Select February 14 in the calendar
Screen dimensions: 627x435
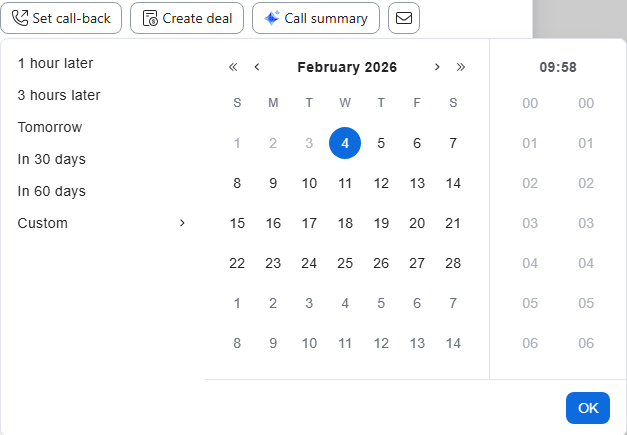[453, 183]
